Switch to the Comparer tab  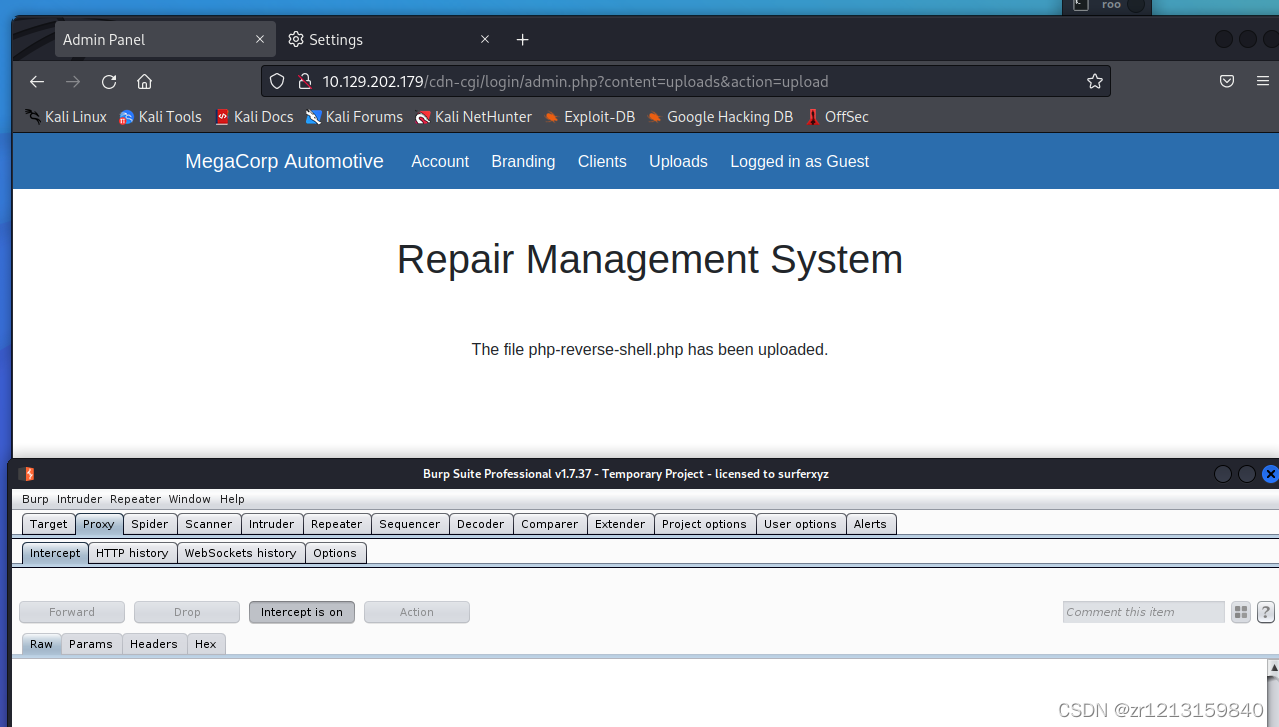[x=550, y=524]
